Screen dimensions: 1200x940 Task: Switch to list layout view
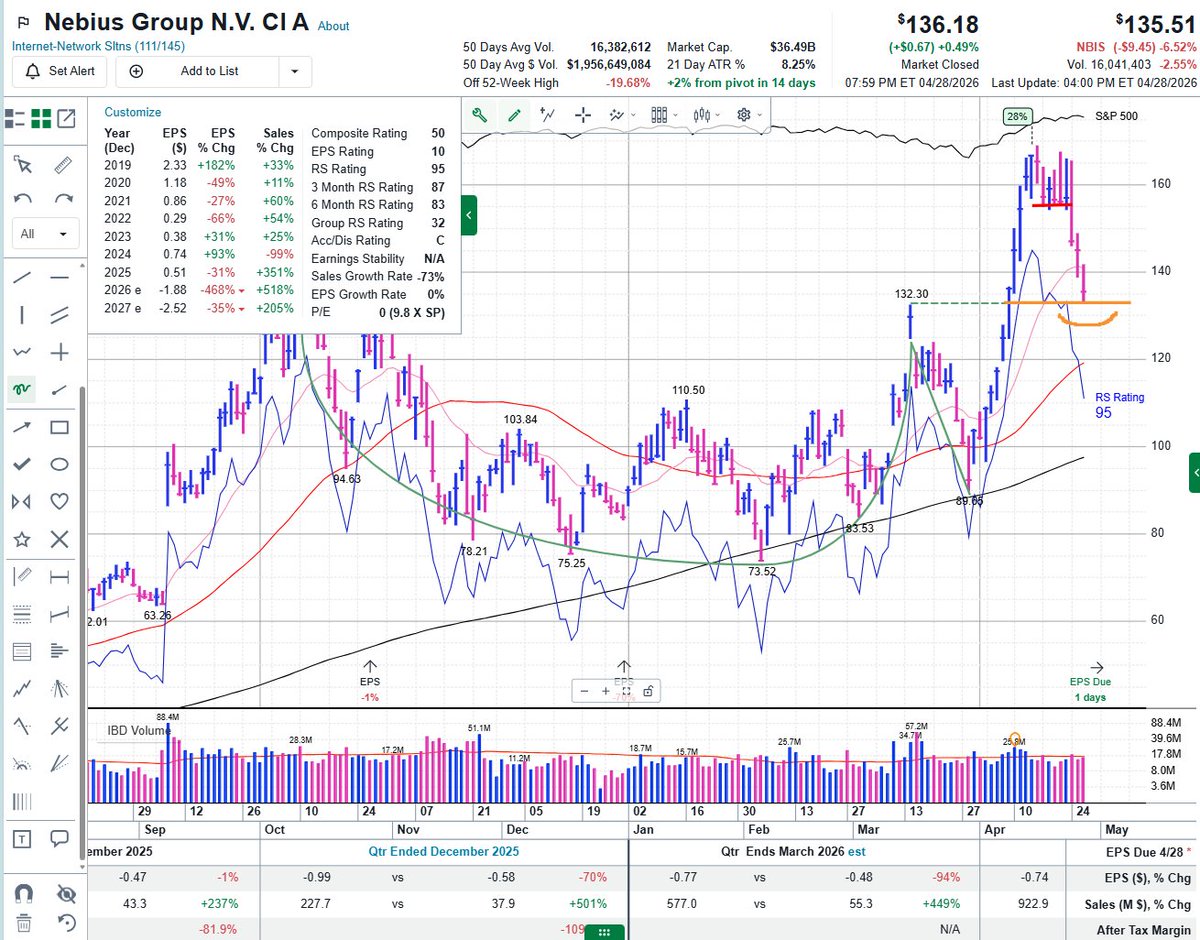click(x=14, y=119)
